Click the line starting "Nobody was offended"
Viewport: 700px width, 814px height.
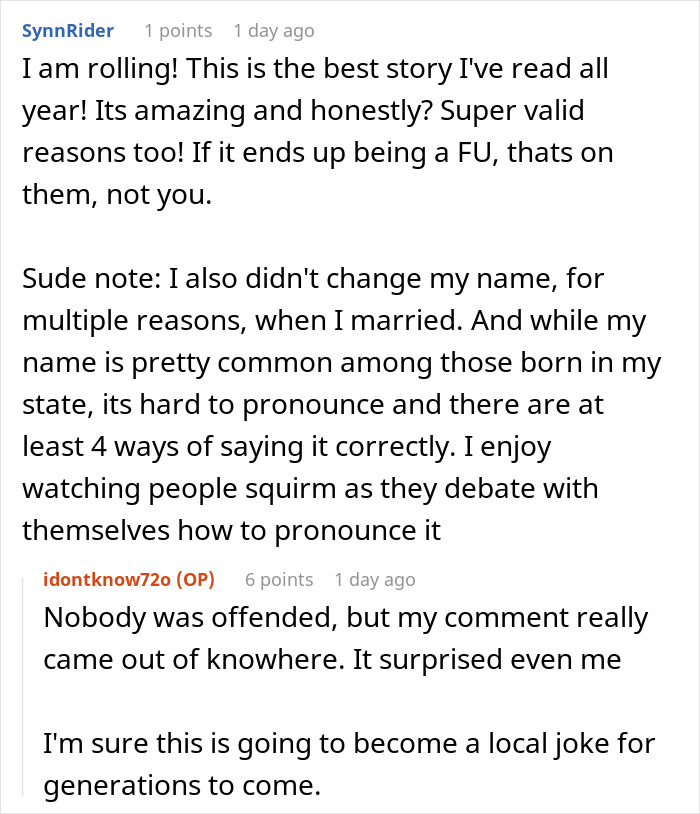click(345, 618)
